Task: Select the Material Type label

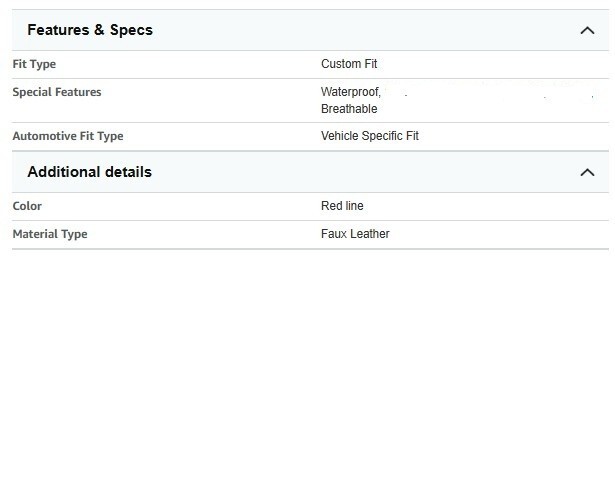Action: click(x=50, y=234)
